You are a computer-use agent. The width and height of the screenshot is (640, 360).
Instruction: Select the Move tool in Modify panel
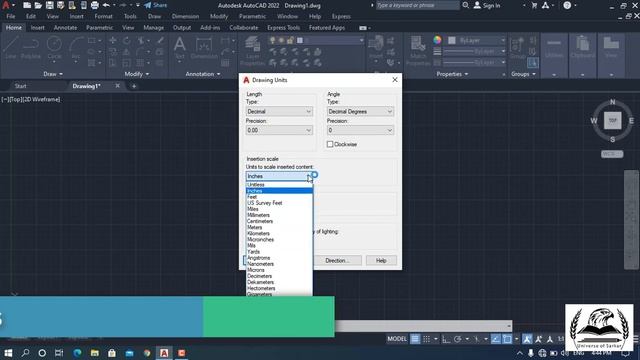pyautogui.click(x=113, y=40)
